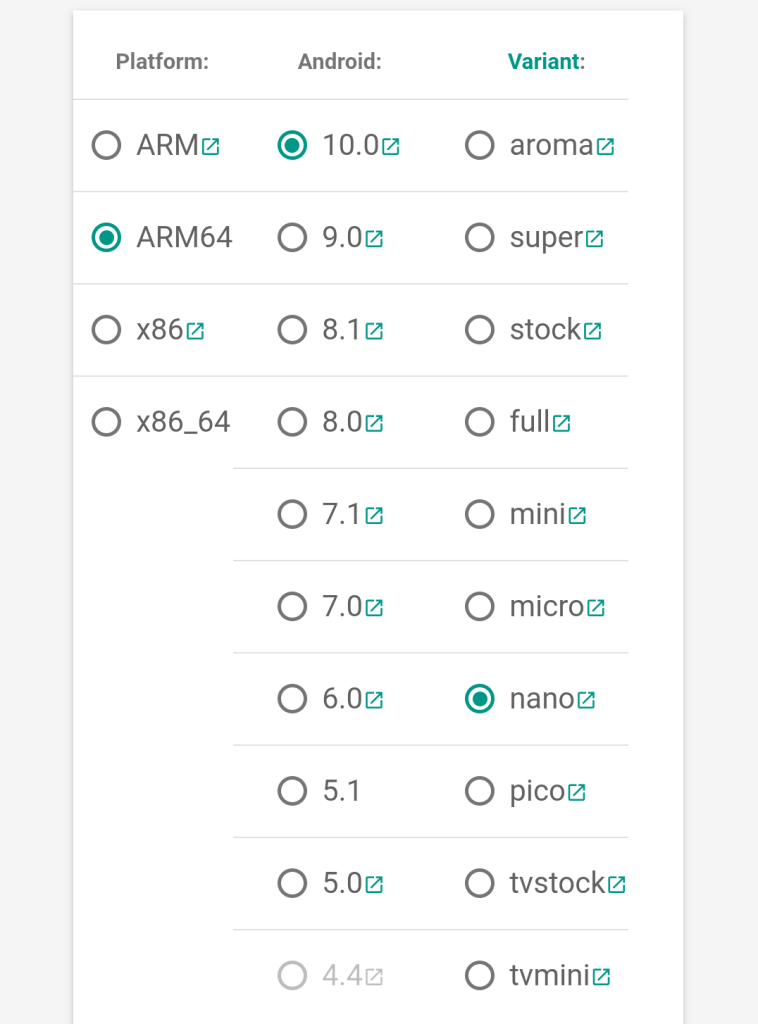The image size is (758, 1024).
Task: Open external link icon next to ARM
Action: (x=210, y=147)
